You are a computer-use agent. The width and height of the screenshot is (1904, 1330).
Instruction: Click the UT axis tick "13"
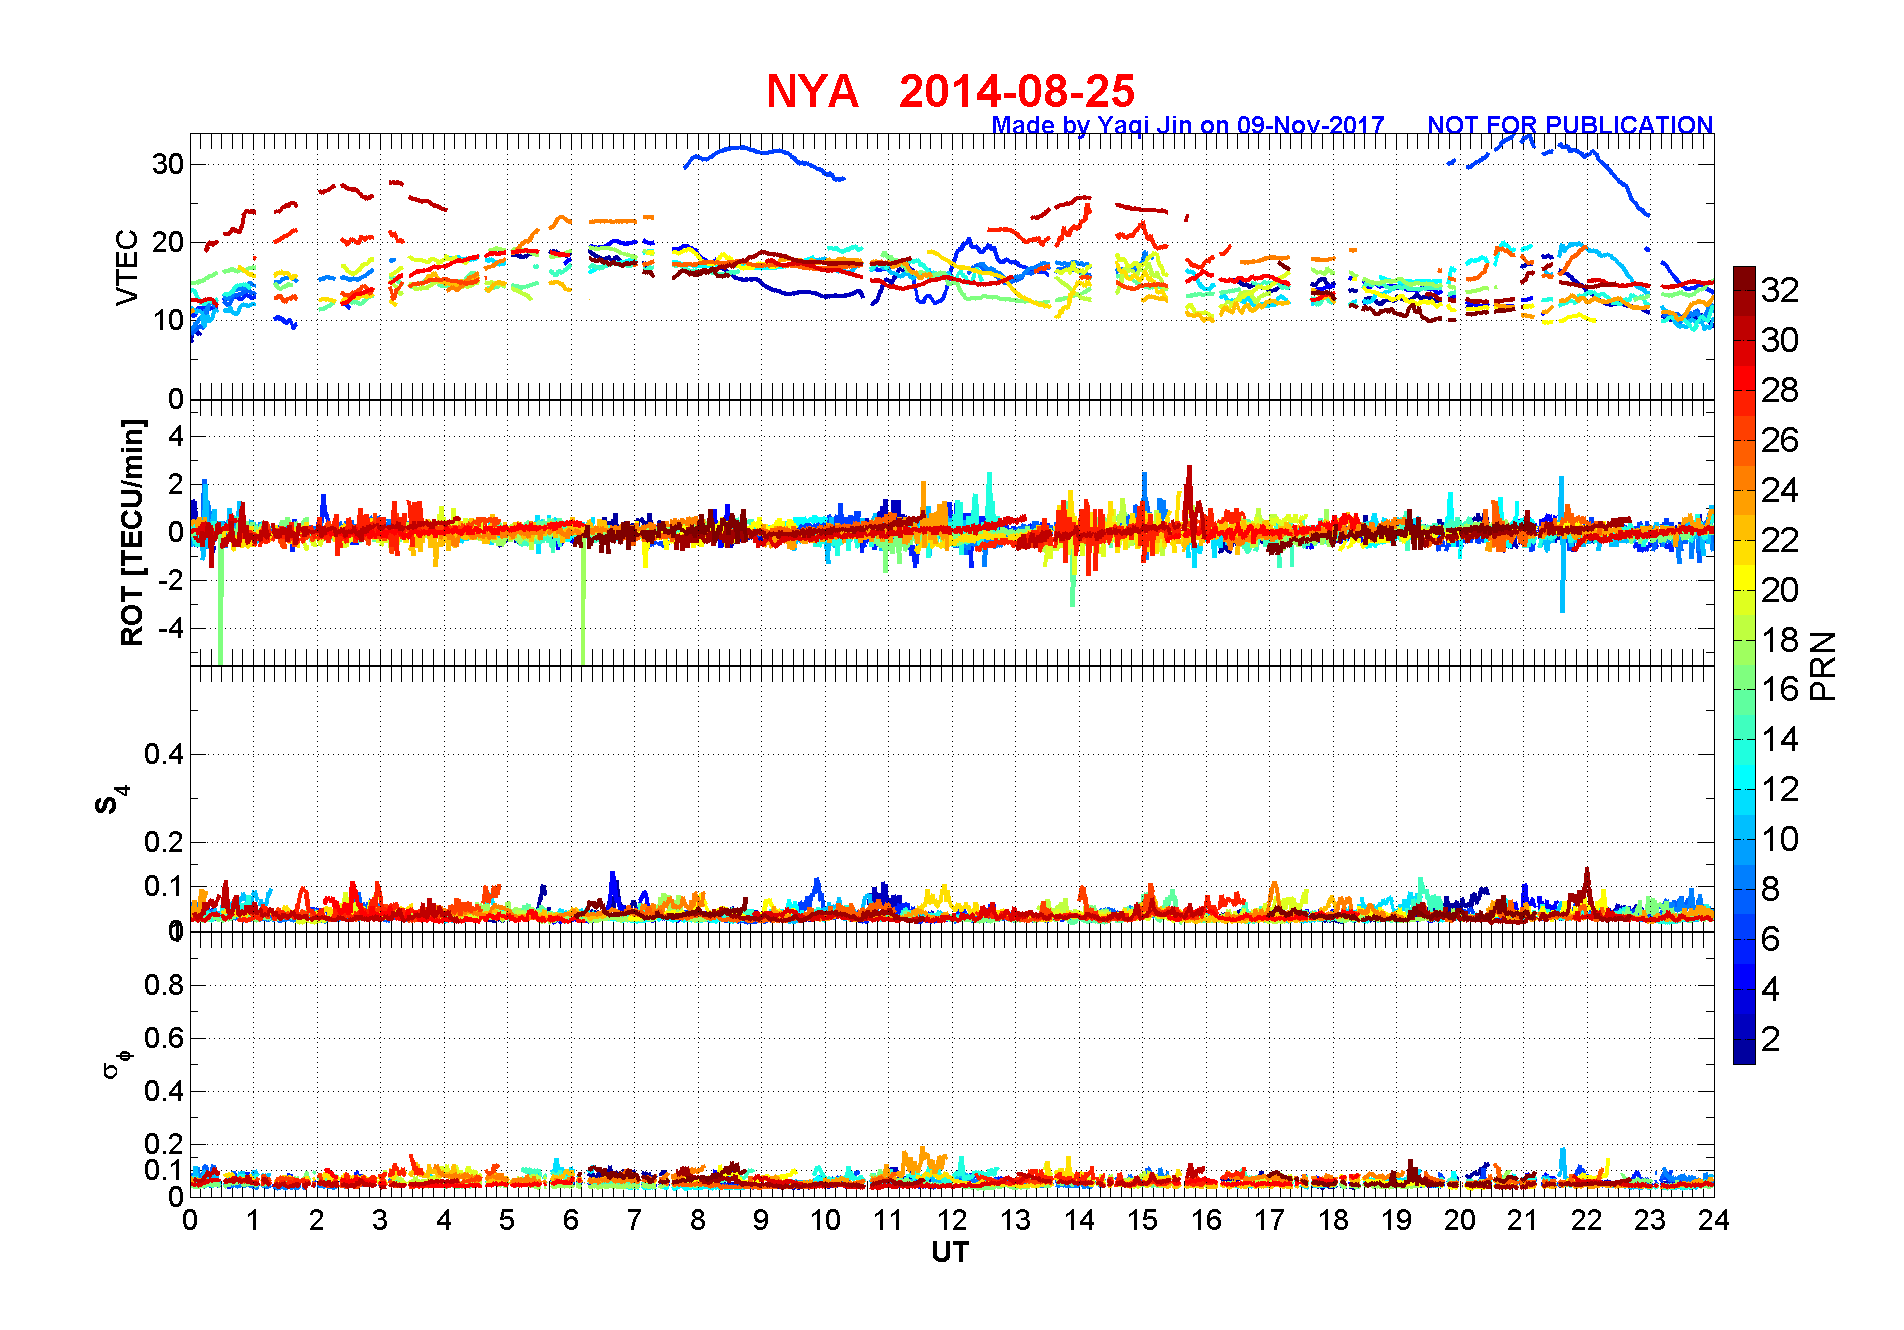[x=1015, y=1220]
